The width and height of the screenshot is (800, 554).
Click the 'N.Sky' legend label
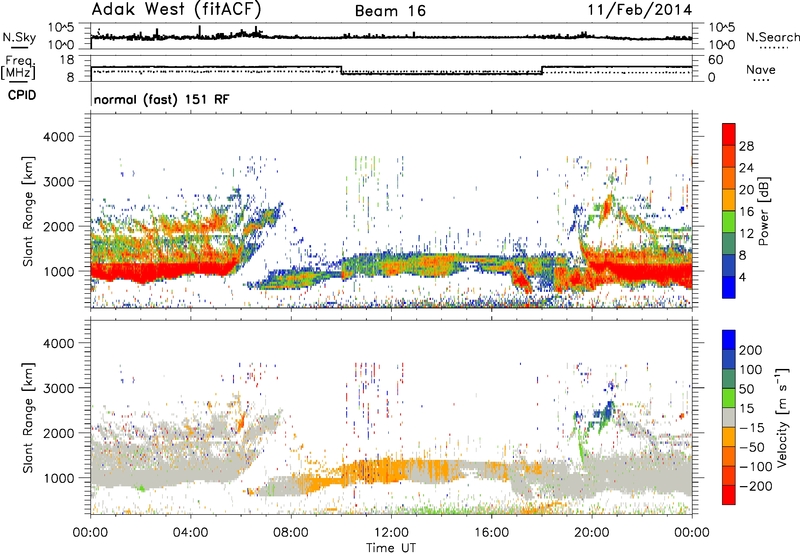[x=19, y=37]
